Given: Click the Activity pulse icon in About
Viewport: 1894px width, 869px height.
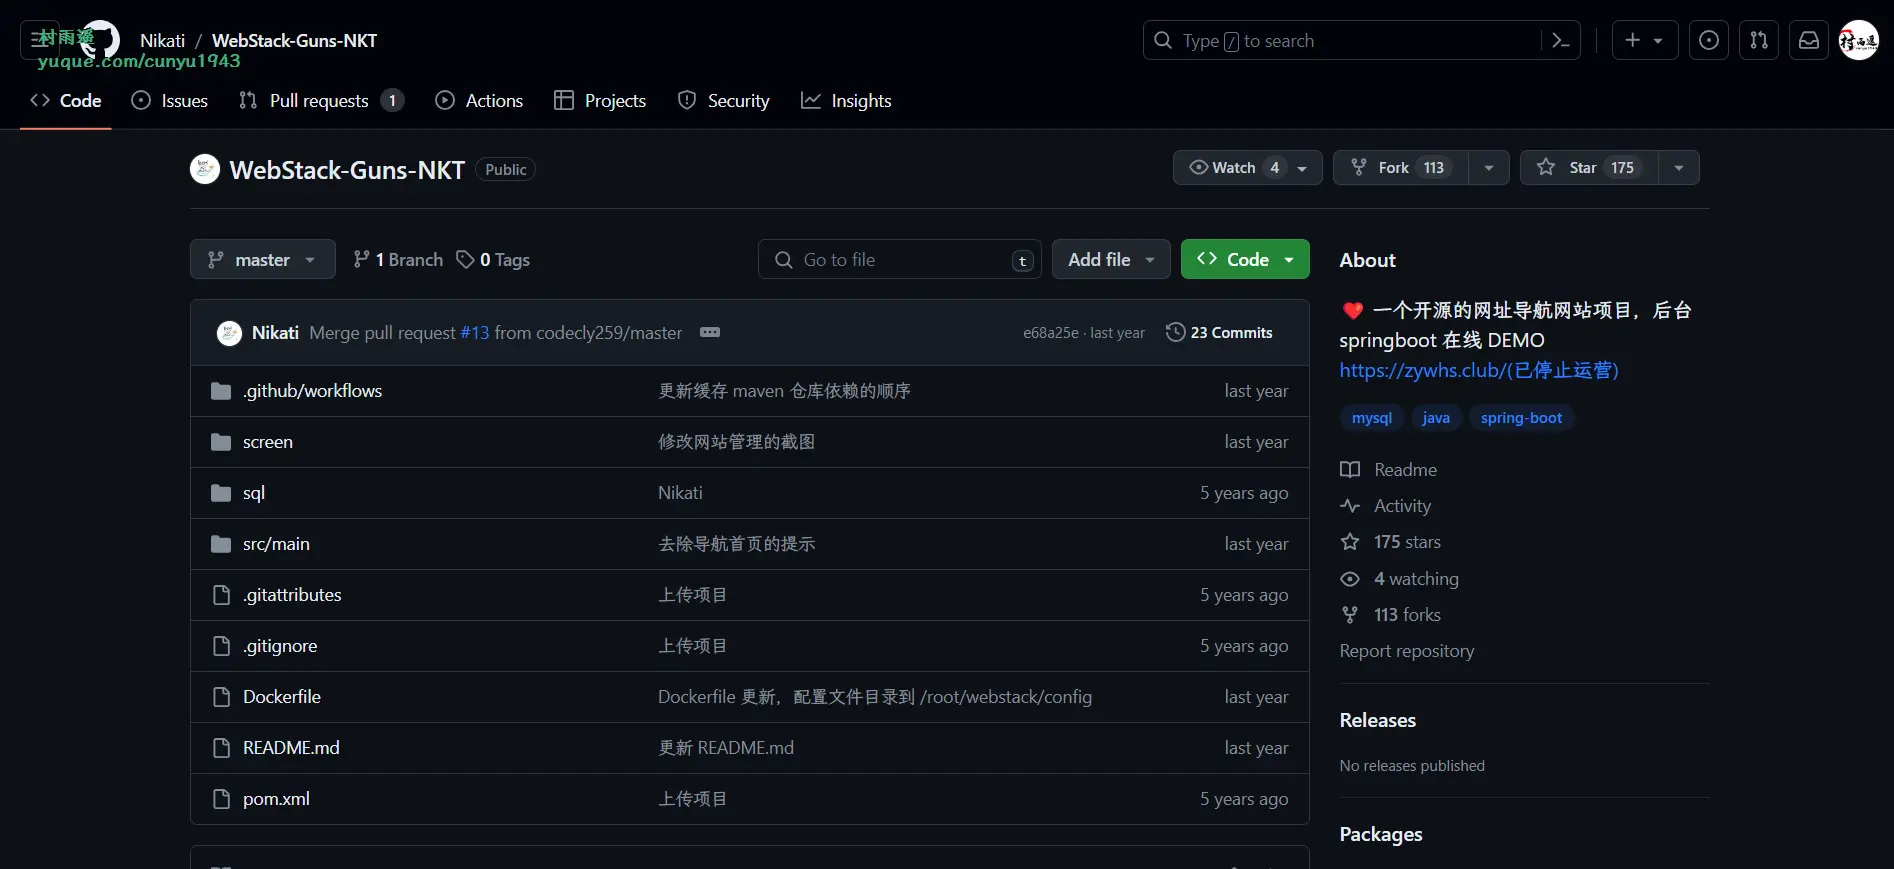Looking at the screenshot, I should pos(1350,506).
